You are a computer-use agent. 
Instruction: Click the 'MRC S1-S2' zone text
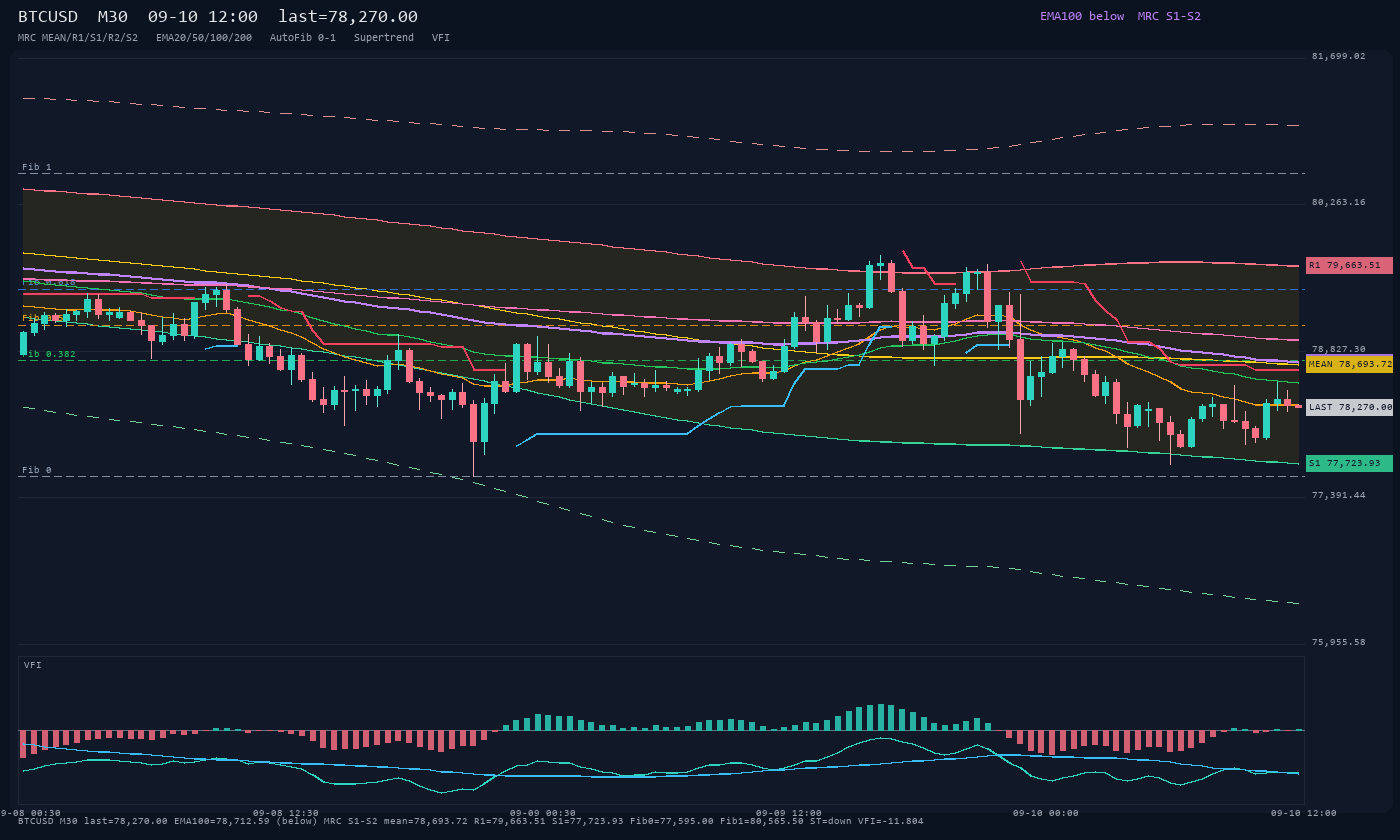1169,16
